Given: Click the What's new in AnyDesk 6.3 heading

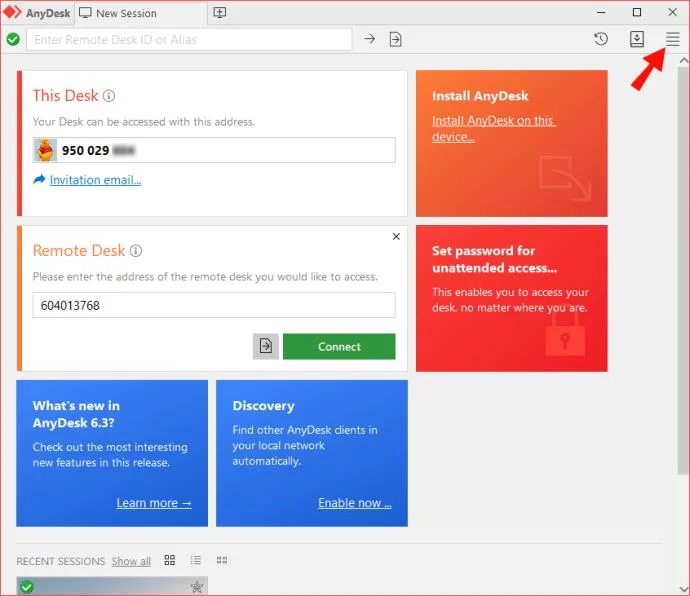Looking at the screenshot, I should click(76, 414).
